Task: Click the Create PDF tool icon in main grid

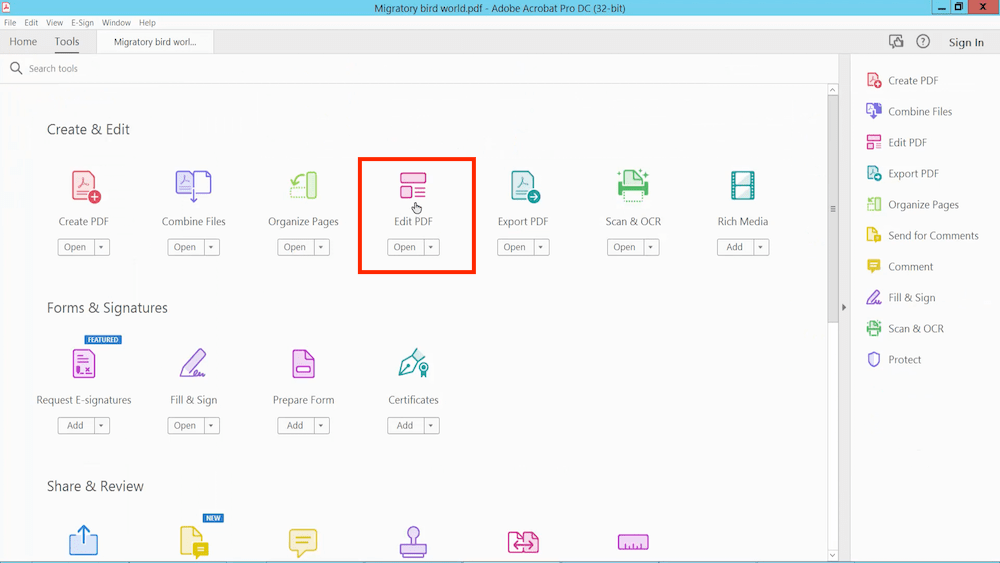Action: pyautogui.click(x=85, y=186)
